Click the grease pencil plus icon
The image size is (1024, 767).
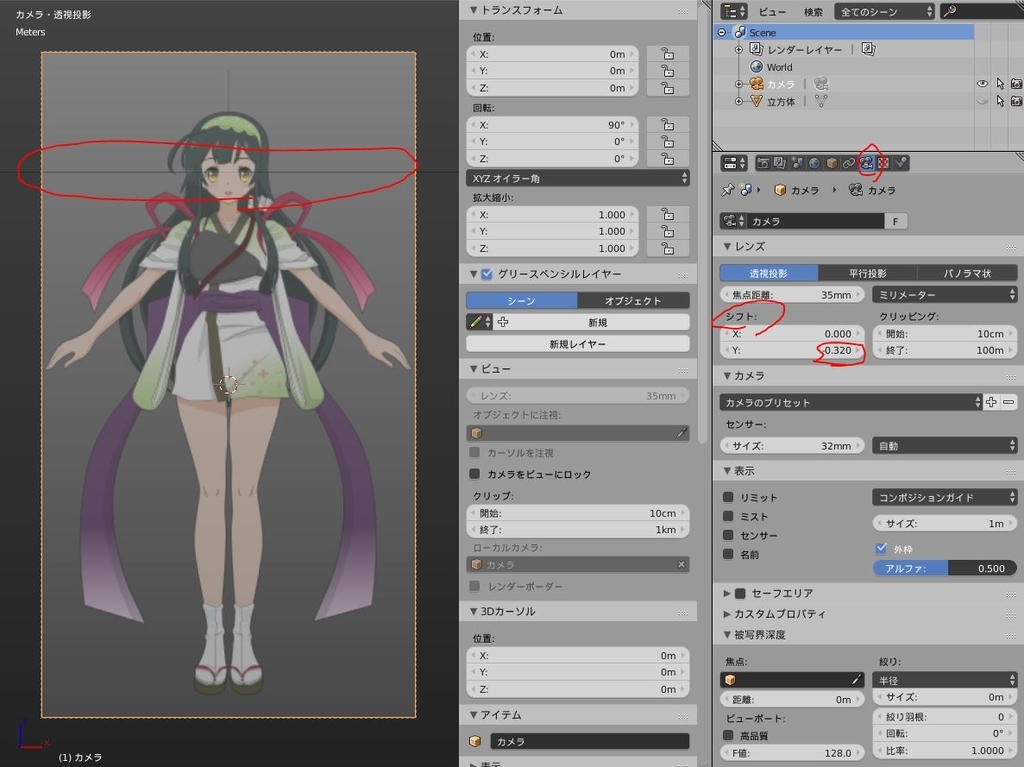coord(503,322)
